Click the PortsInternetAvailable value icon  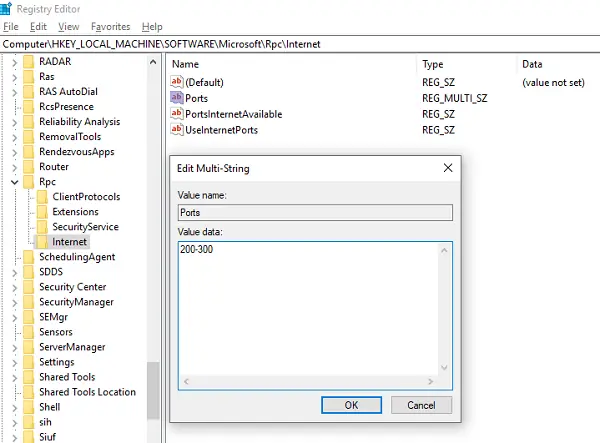177,114
